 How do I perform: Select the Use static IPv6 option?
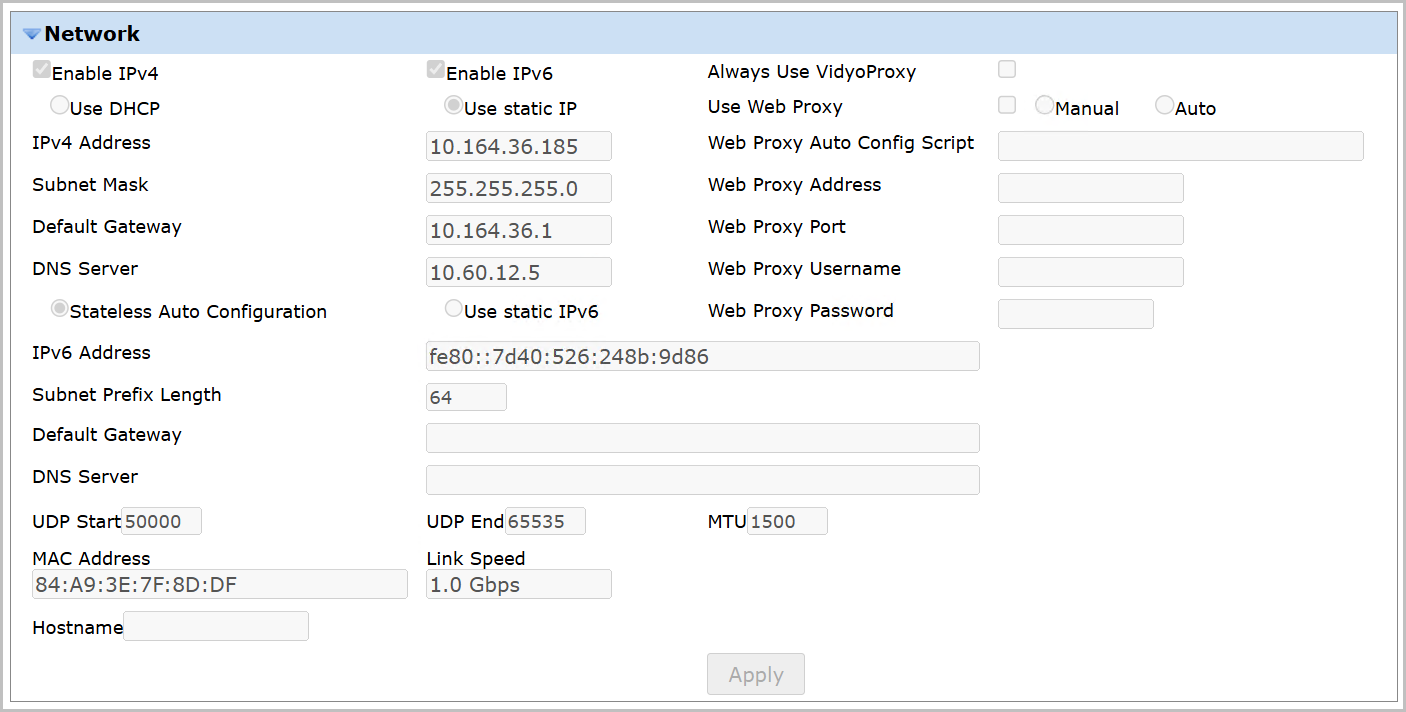point(454,309)
